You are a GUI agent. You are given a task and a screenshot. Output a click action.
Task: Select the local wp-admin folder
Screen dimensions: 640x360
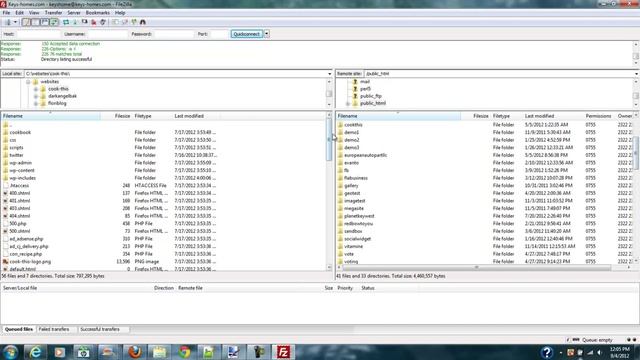20,163
